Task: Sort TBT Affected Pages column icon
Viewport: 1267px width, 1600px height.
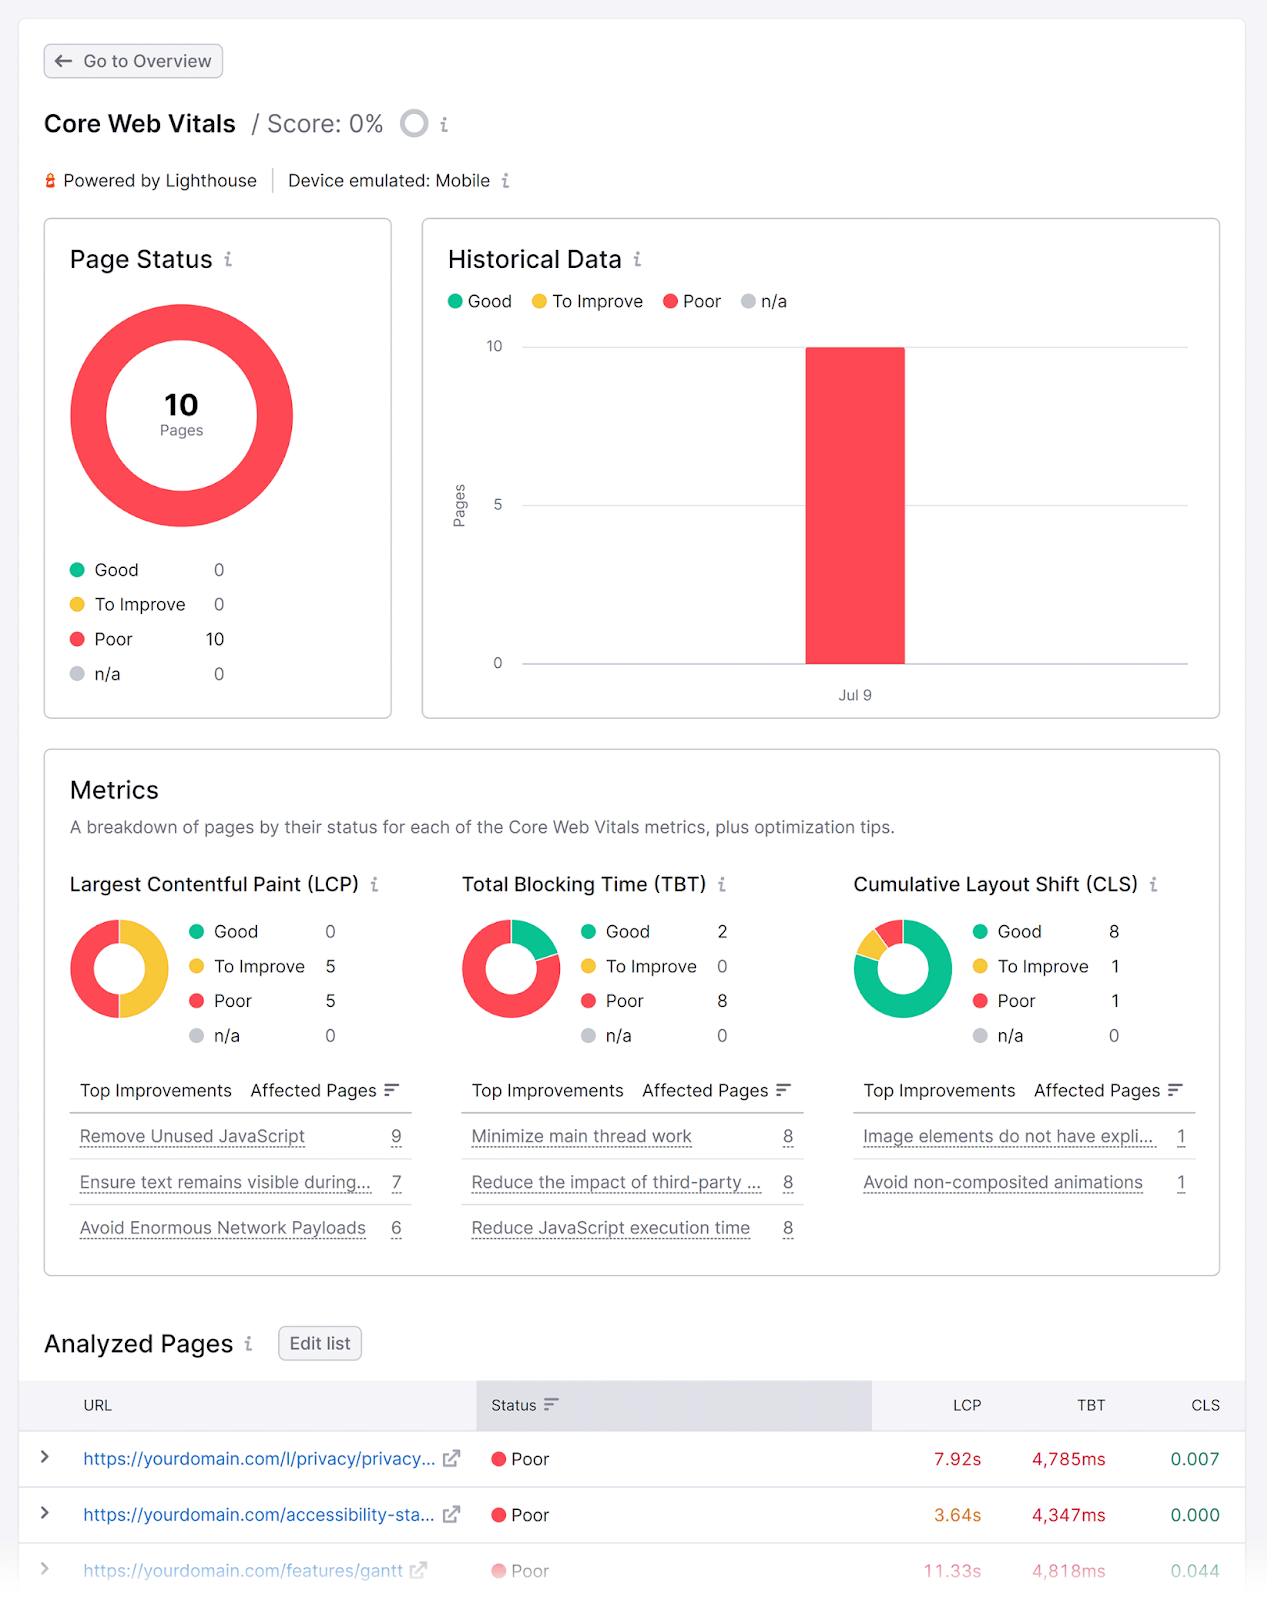Action: 783,1090
